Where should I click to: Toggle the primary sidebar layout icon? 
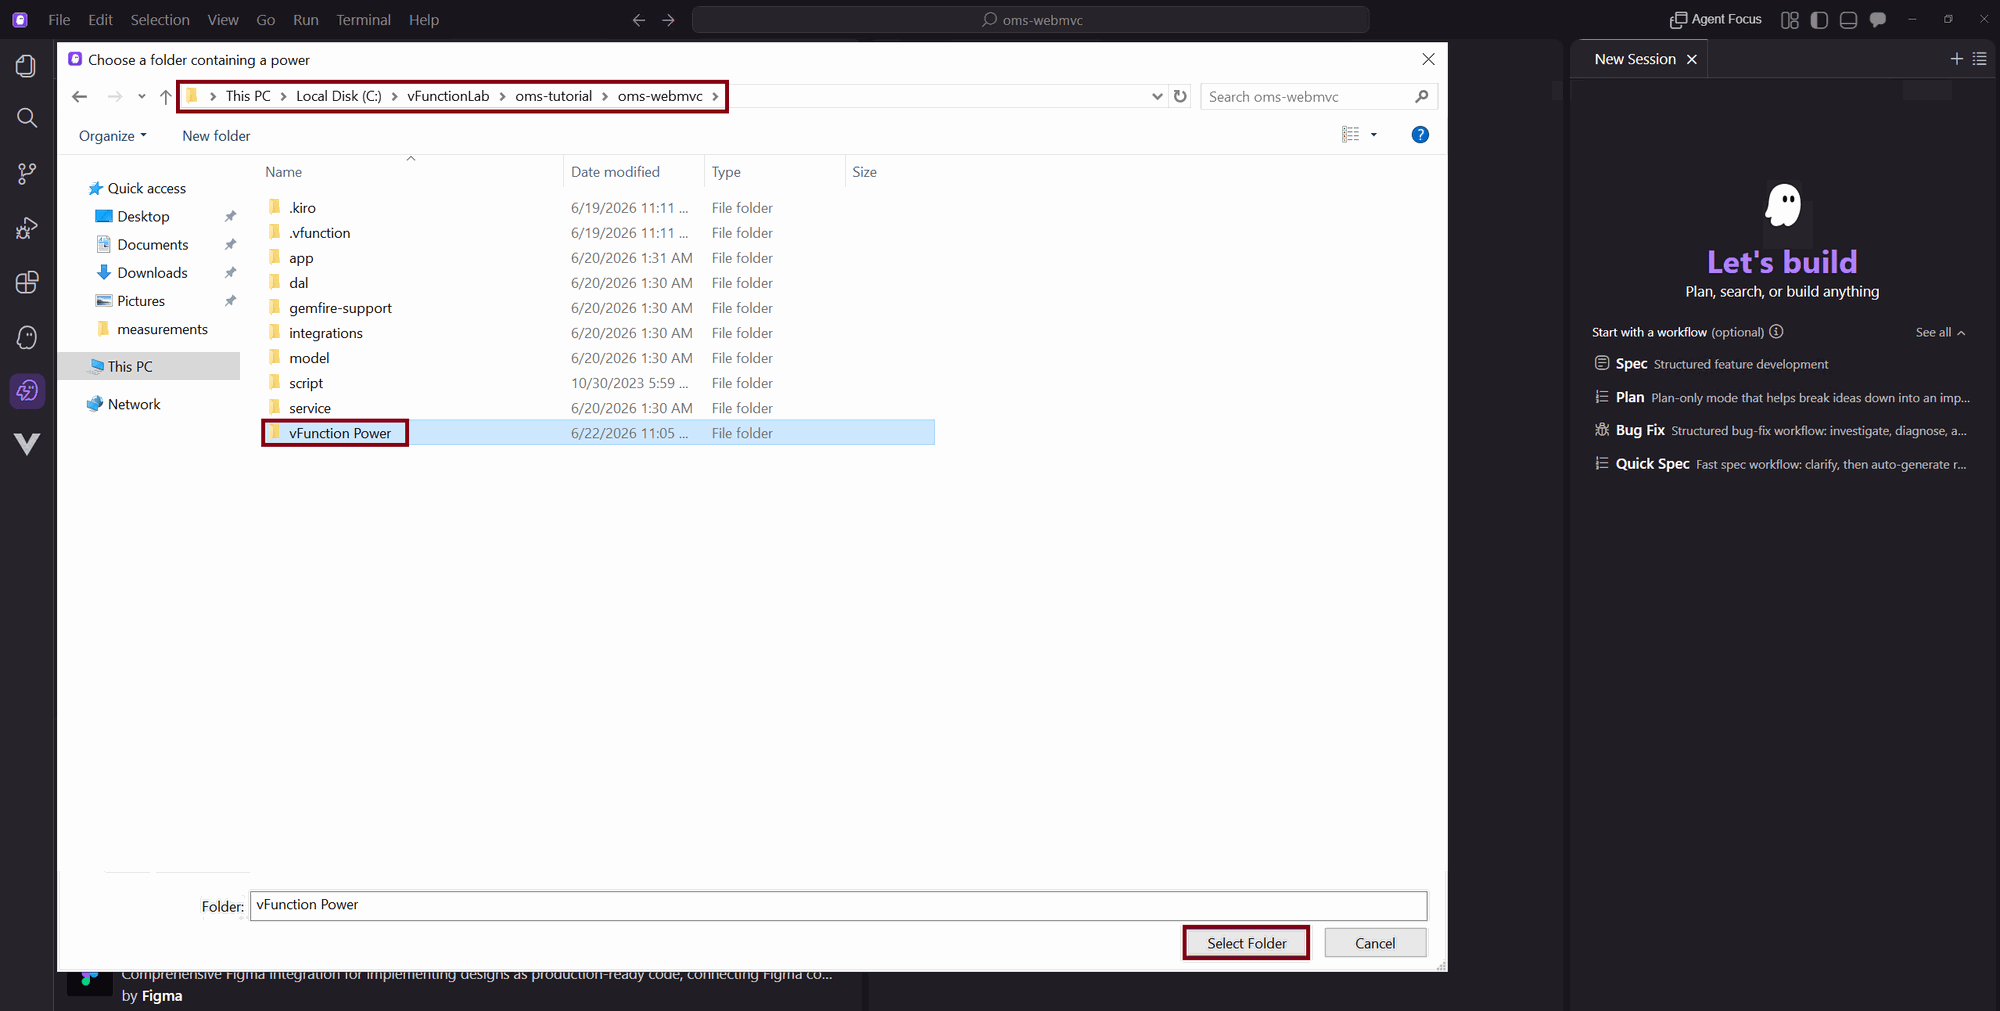[1819, 20]
